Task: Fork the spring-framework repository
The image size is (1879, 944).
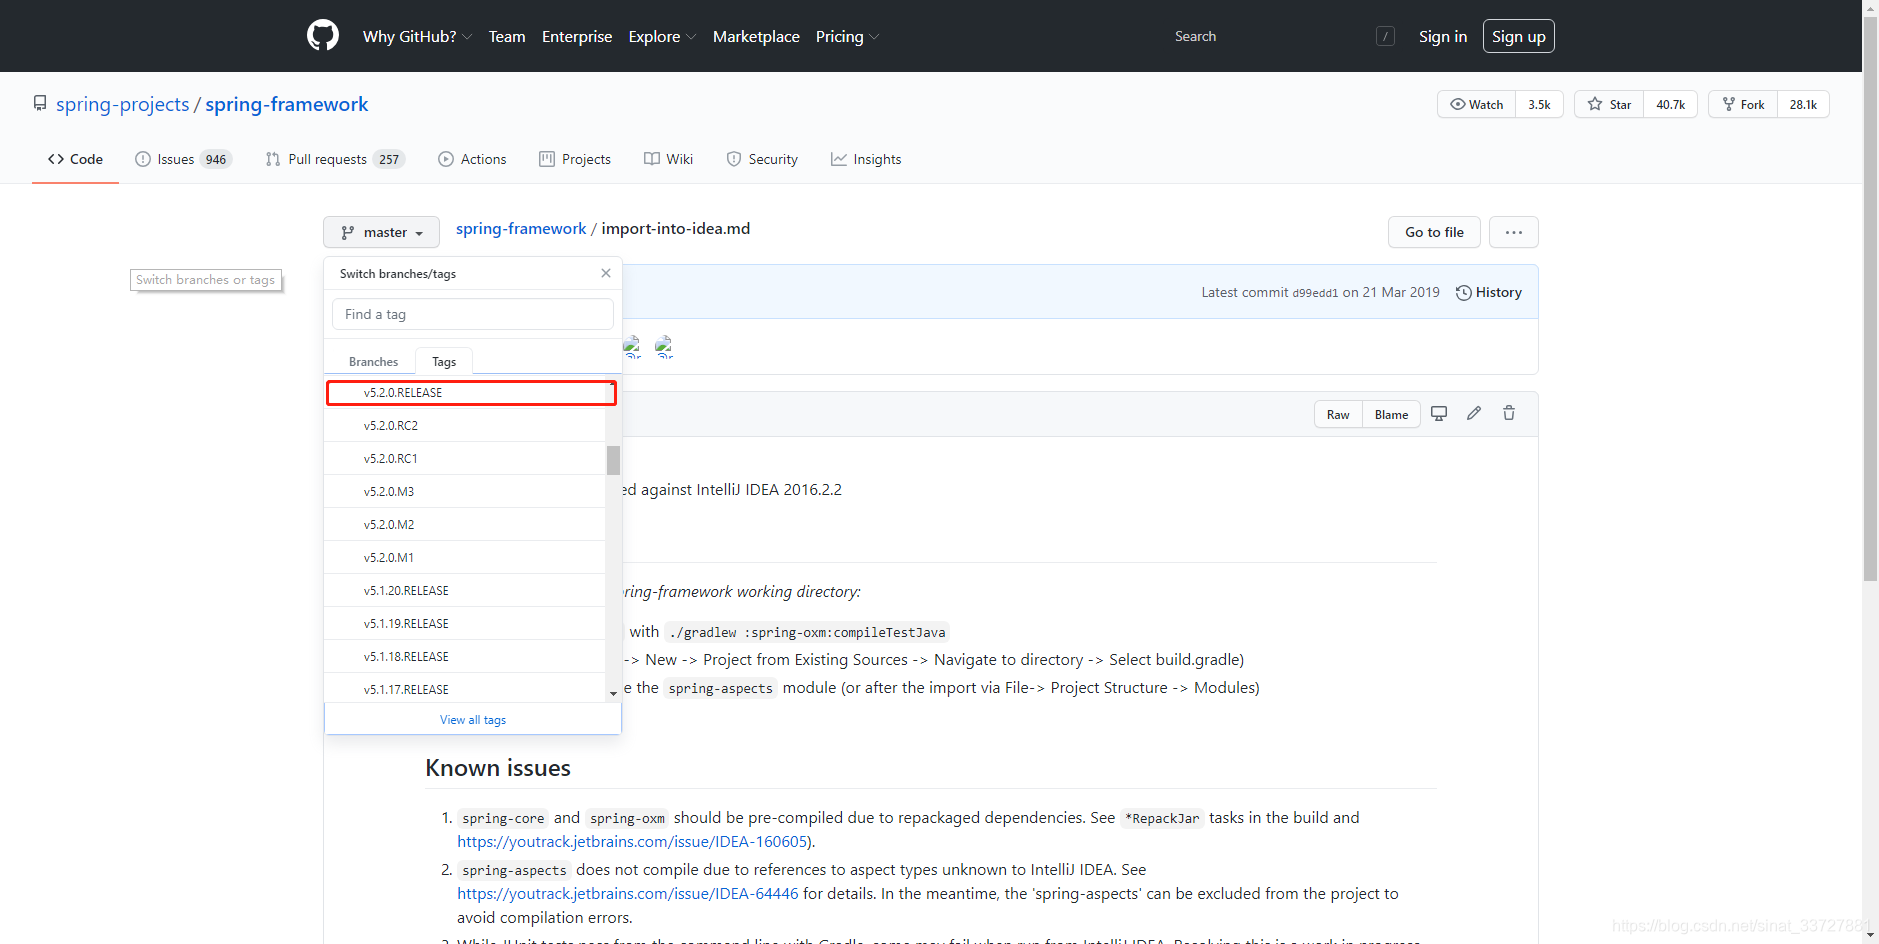Action: pos(1743,104)
